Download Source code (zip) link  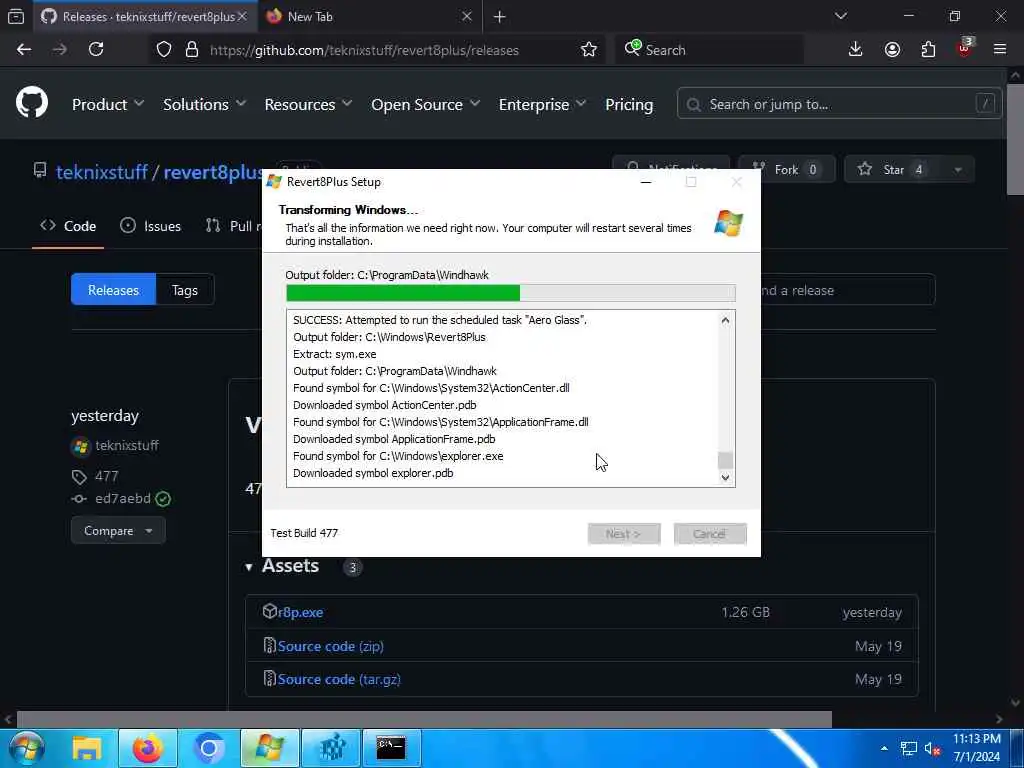coord(330,646)
